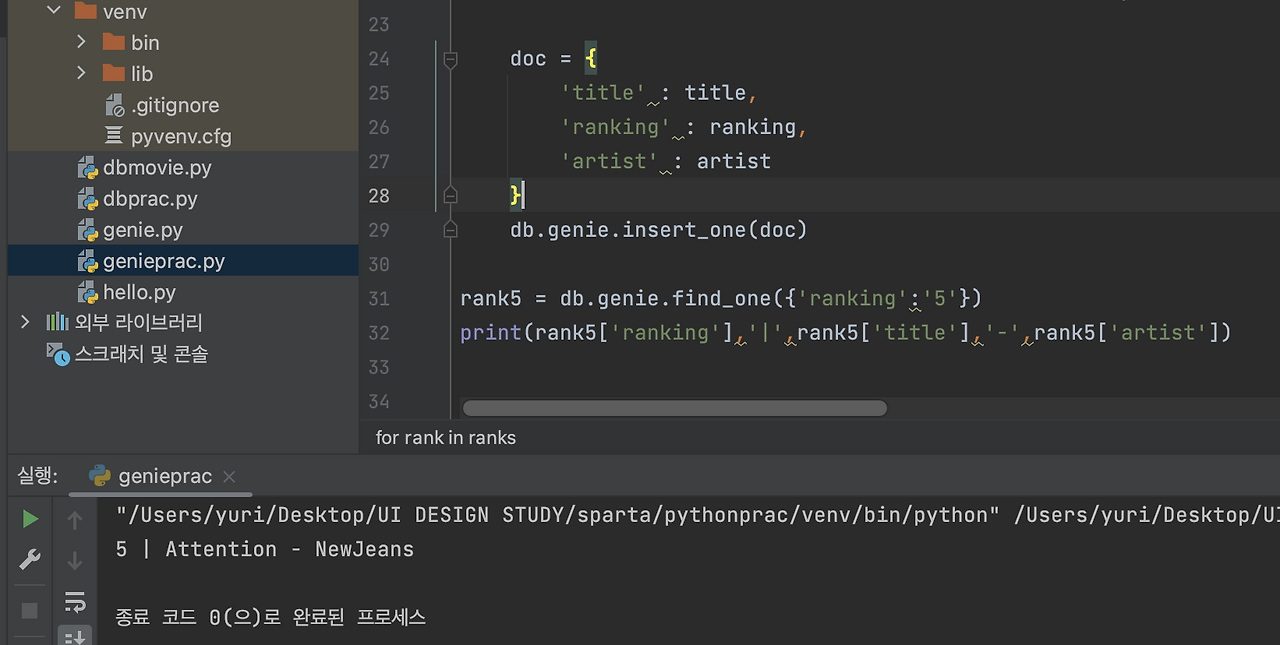The width and height of the screenshot is (1280, 645).
Task: Open the pyvenv.cfg file
Action: pyautogui.click(x=181, y=136)
